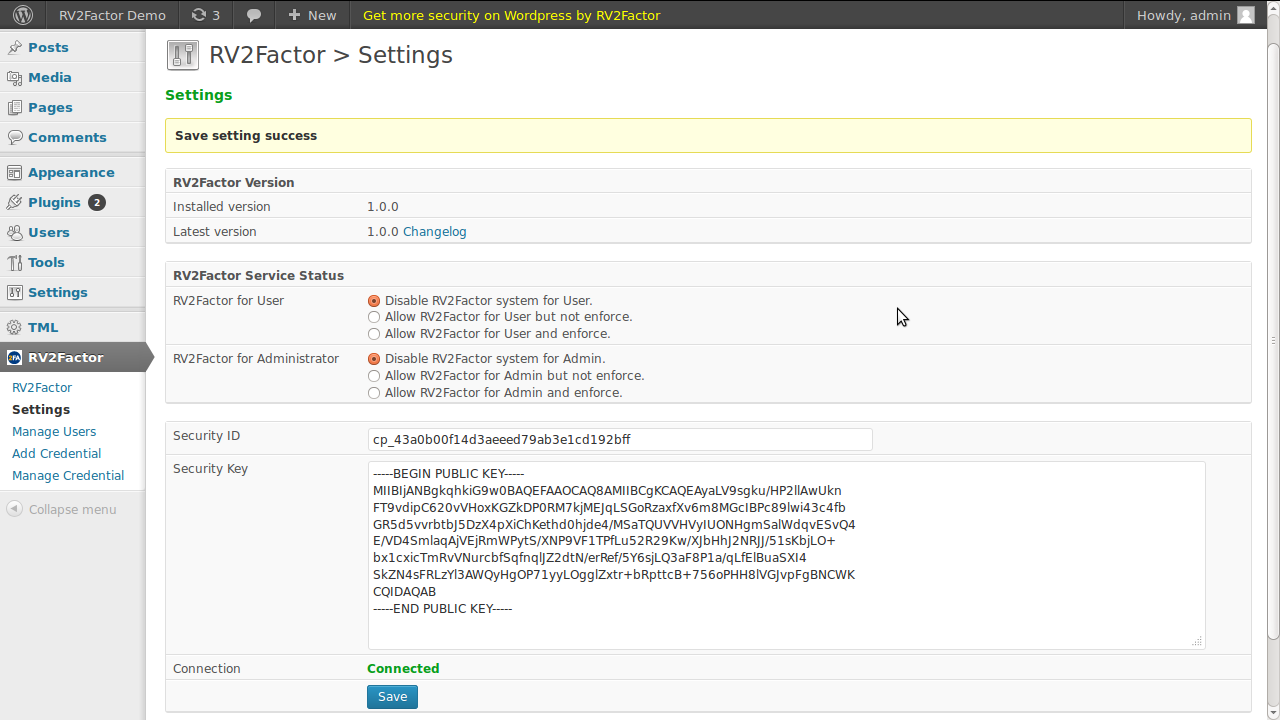This screenshot has height=720, width=1280.
Task: Open the RV2Factor top-level menu
Action: (x=65, y=357)
